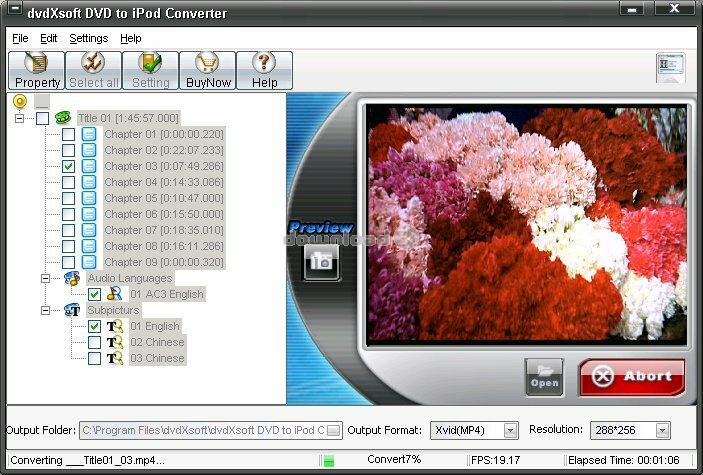Check the 02 Chinese subtitle checkbox

tap(95, 342)
